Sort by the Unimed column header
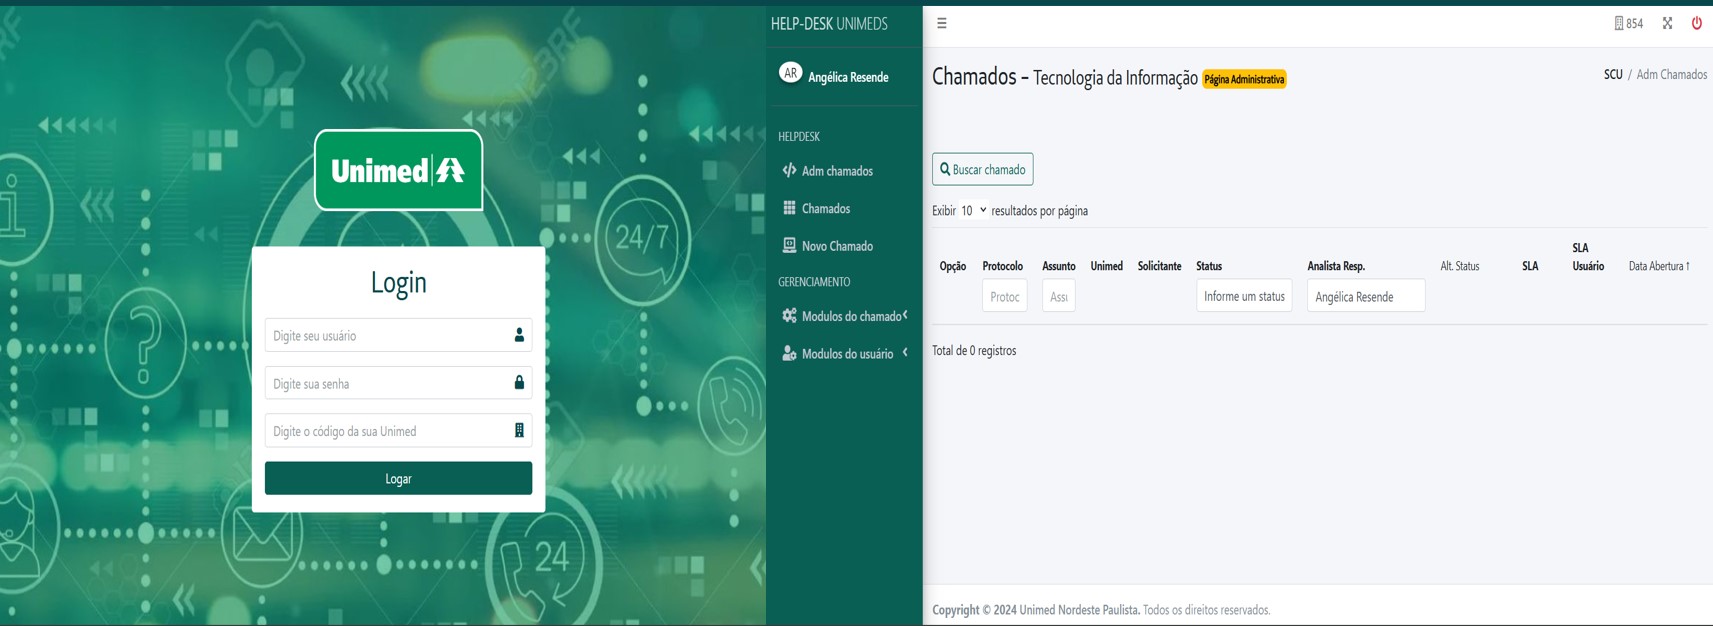 pos(1106,266)
